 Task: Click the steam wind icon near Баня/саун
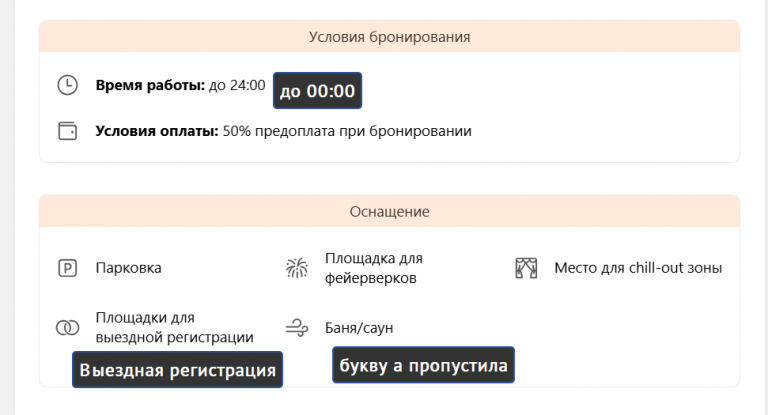297,327
